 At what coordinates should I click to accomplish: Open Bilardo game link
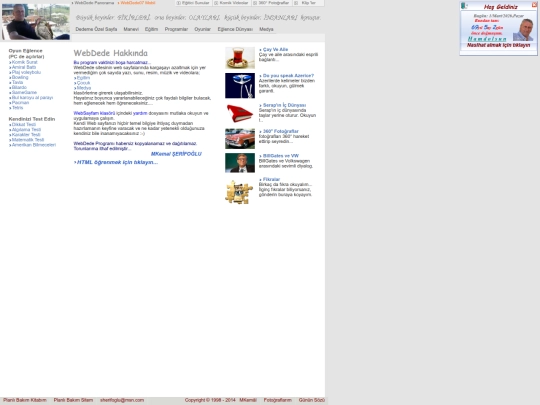[x=19, y=87]
